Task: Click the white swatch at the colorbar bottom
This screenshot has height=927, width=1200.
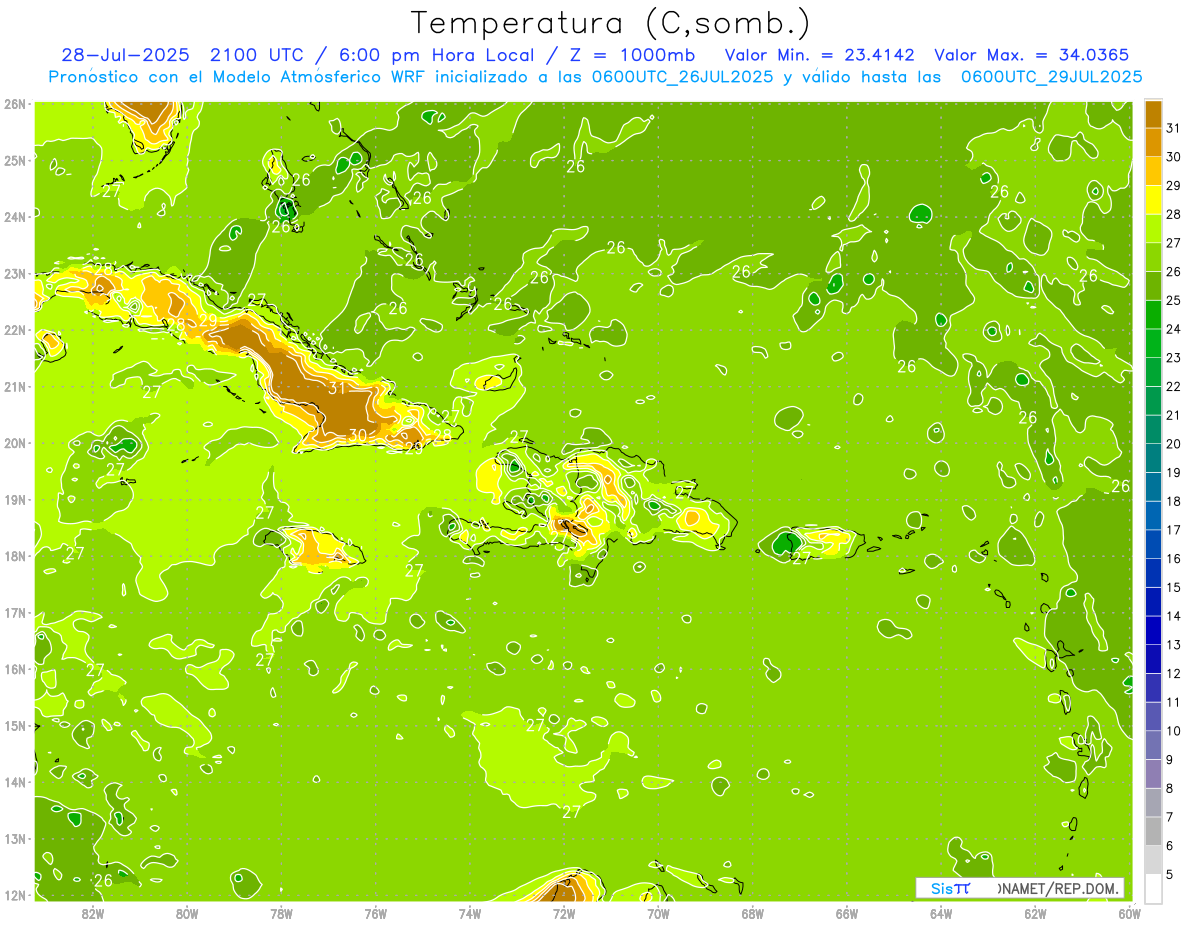Action: coord(1153,888)
